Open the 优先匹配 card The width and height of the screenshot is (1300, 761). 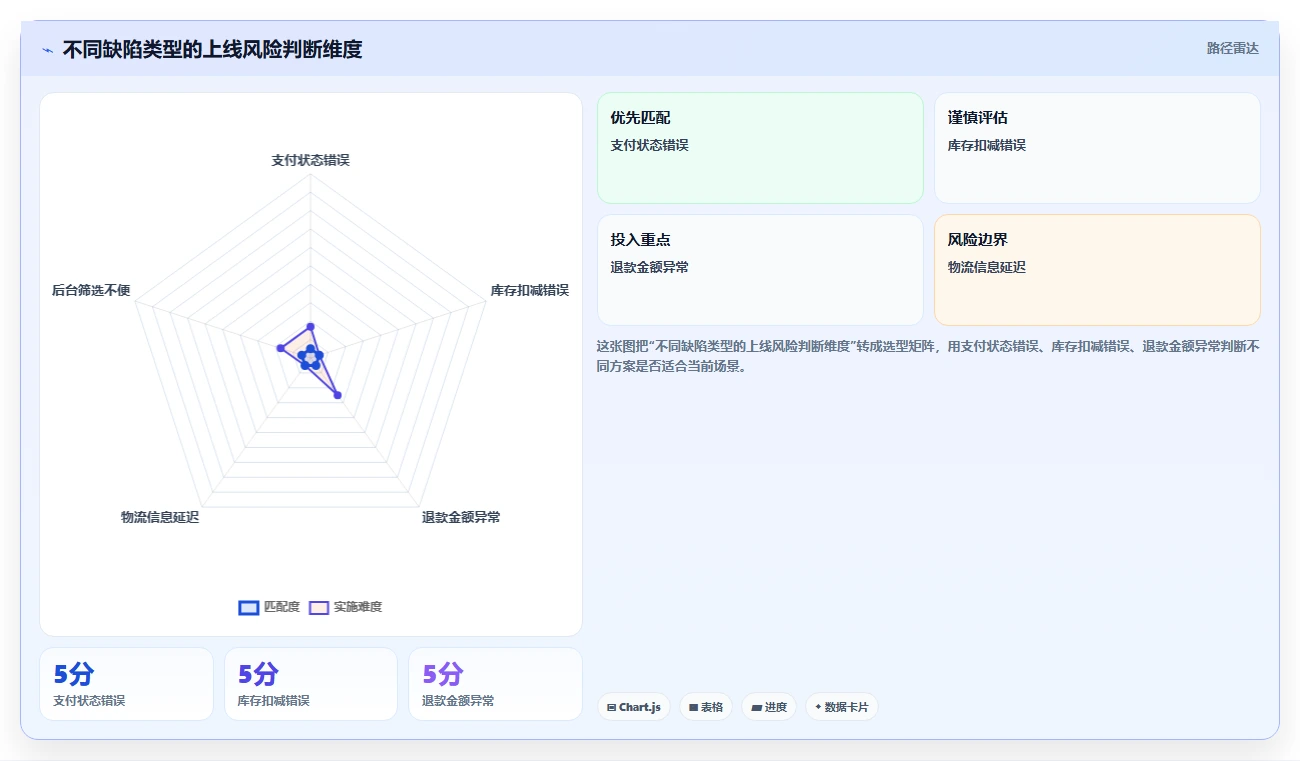tap(760, 148)
